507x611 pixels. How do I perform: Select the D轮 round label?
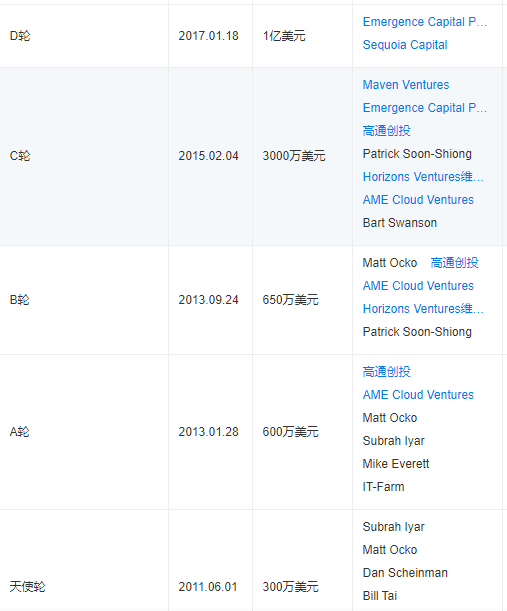pos(20,36)
